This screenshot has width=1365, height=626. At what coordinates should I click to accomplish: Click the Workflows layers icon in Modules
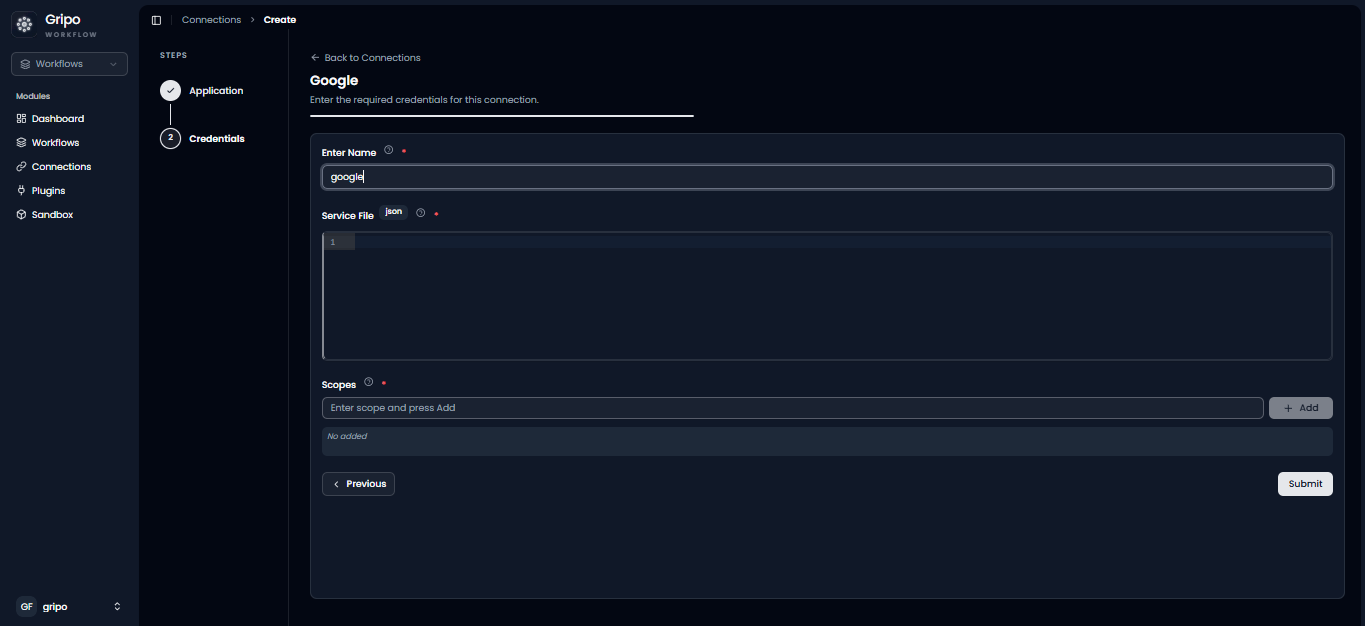click(x=21, y=143)
